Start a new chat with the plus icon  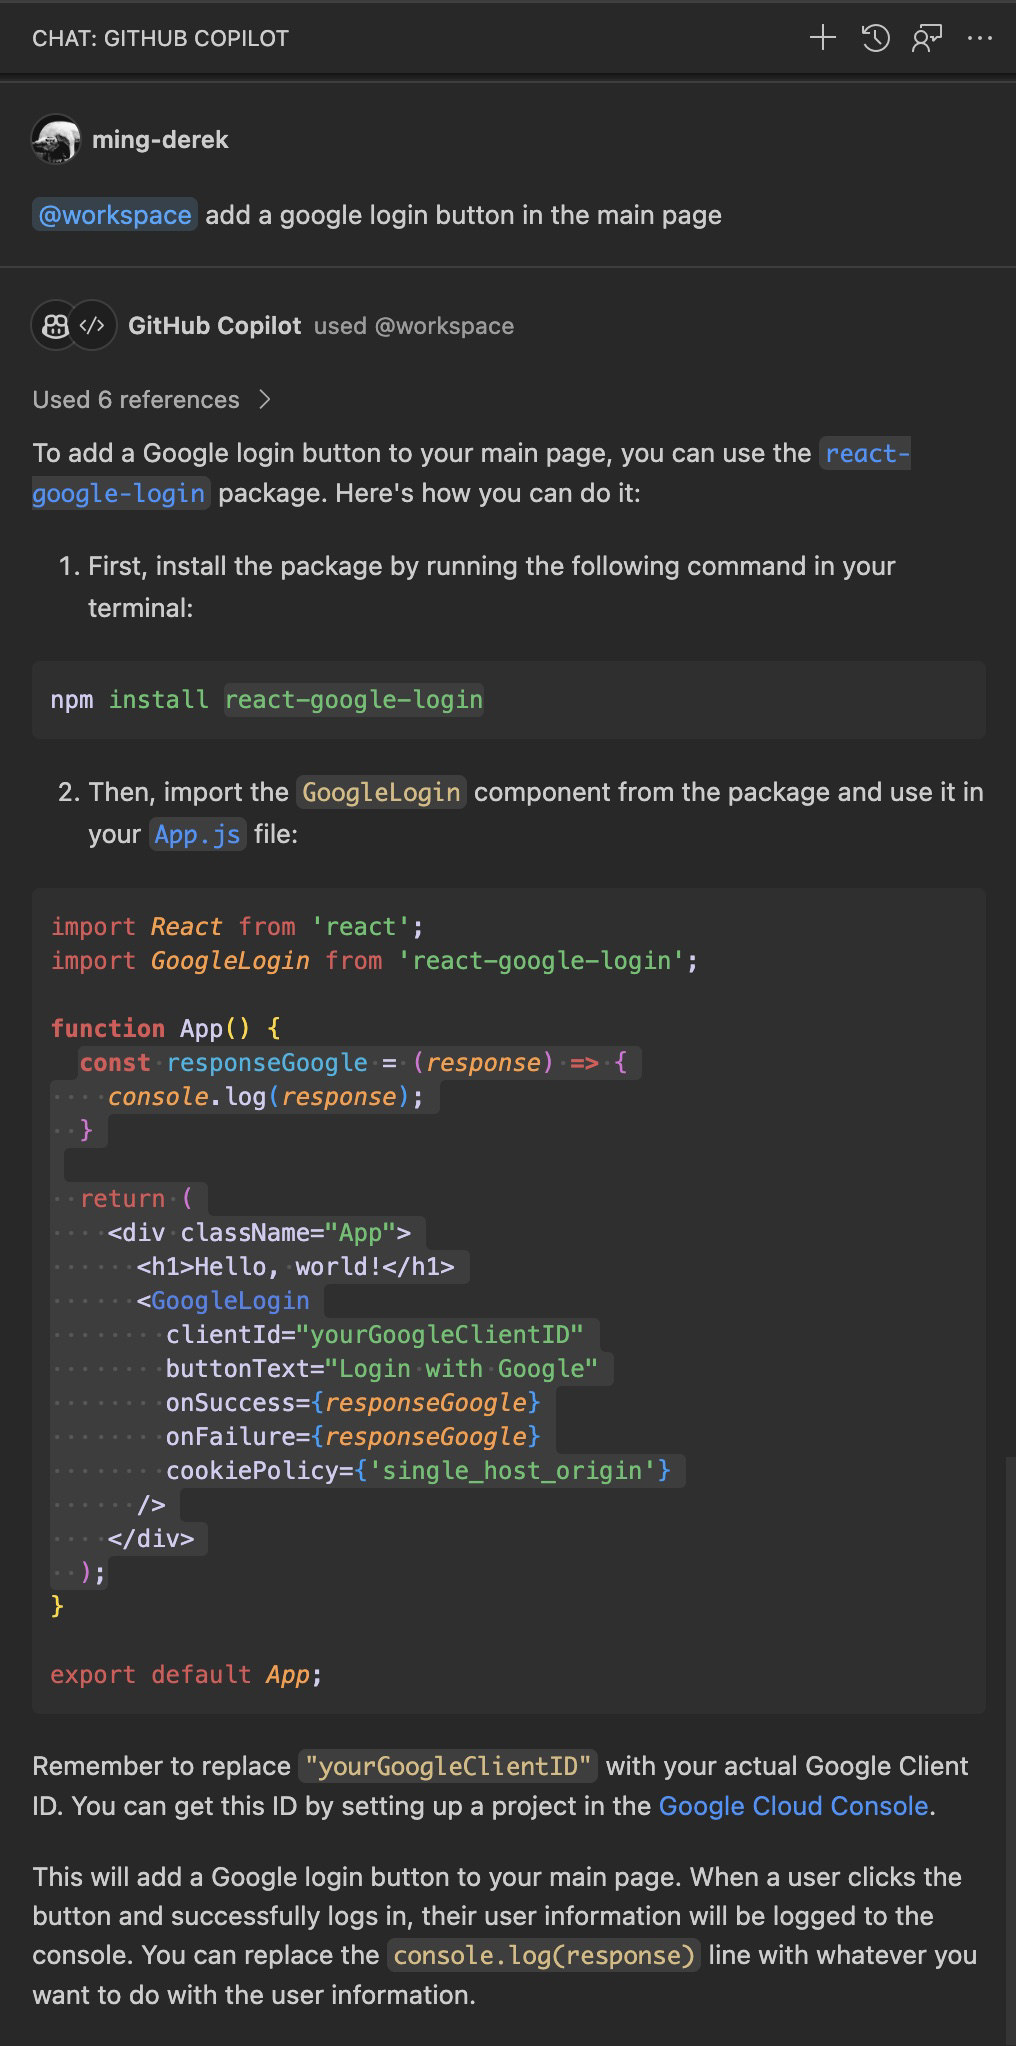click(822, 38)
